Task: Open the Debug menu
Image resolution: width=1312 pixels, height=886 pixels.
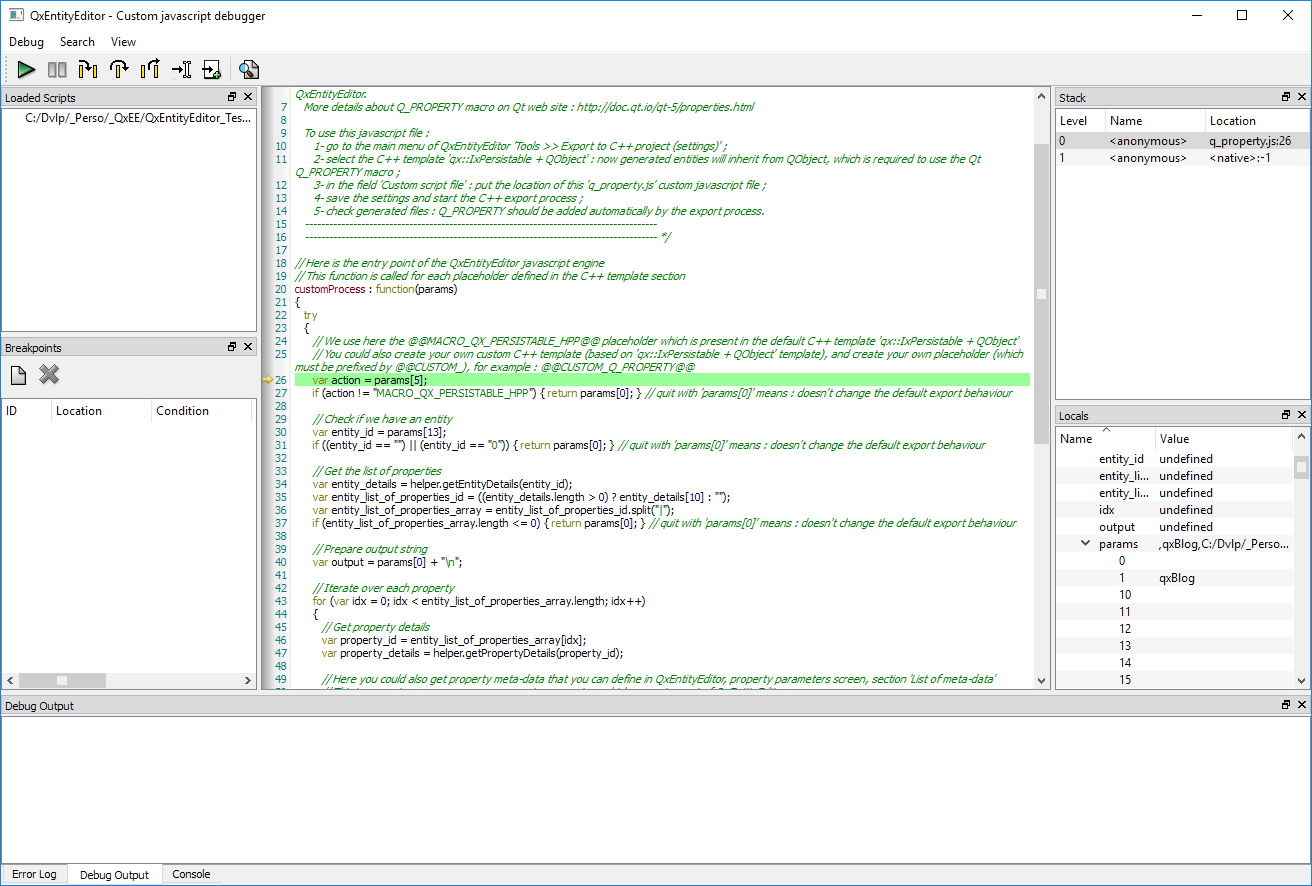Action: tap(27, 42)
